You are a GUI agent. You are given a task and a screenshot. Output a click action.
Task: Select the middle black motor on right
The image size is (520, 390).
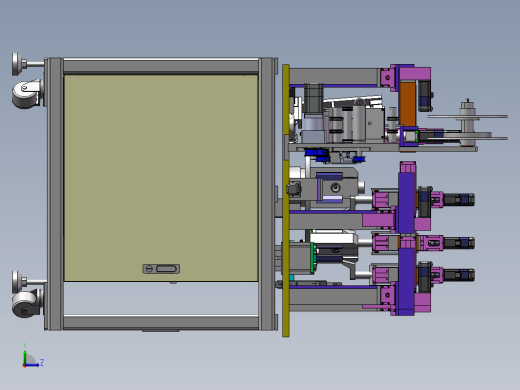tap(459, 243)
